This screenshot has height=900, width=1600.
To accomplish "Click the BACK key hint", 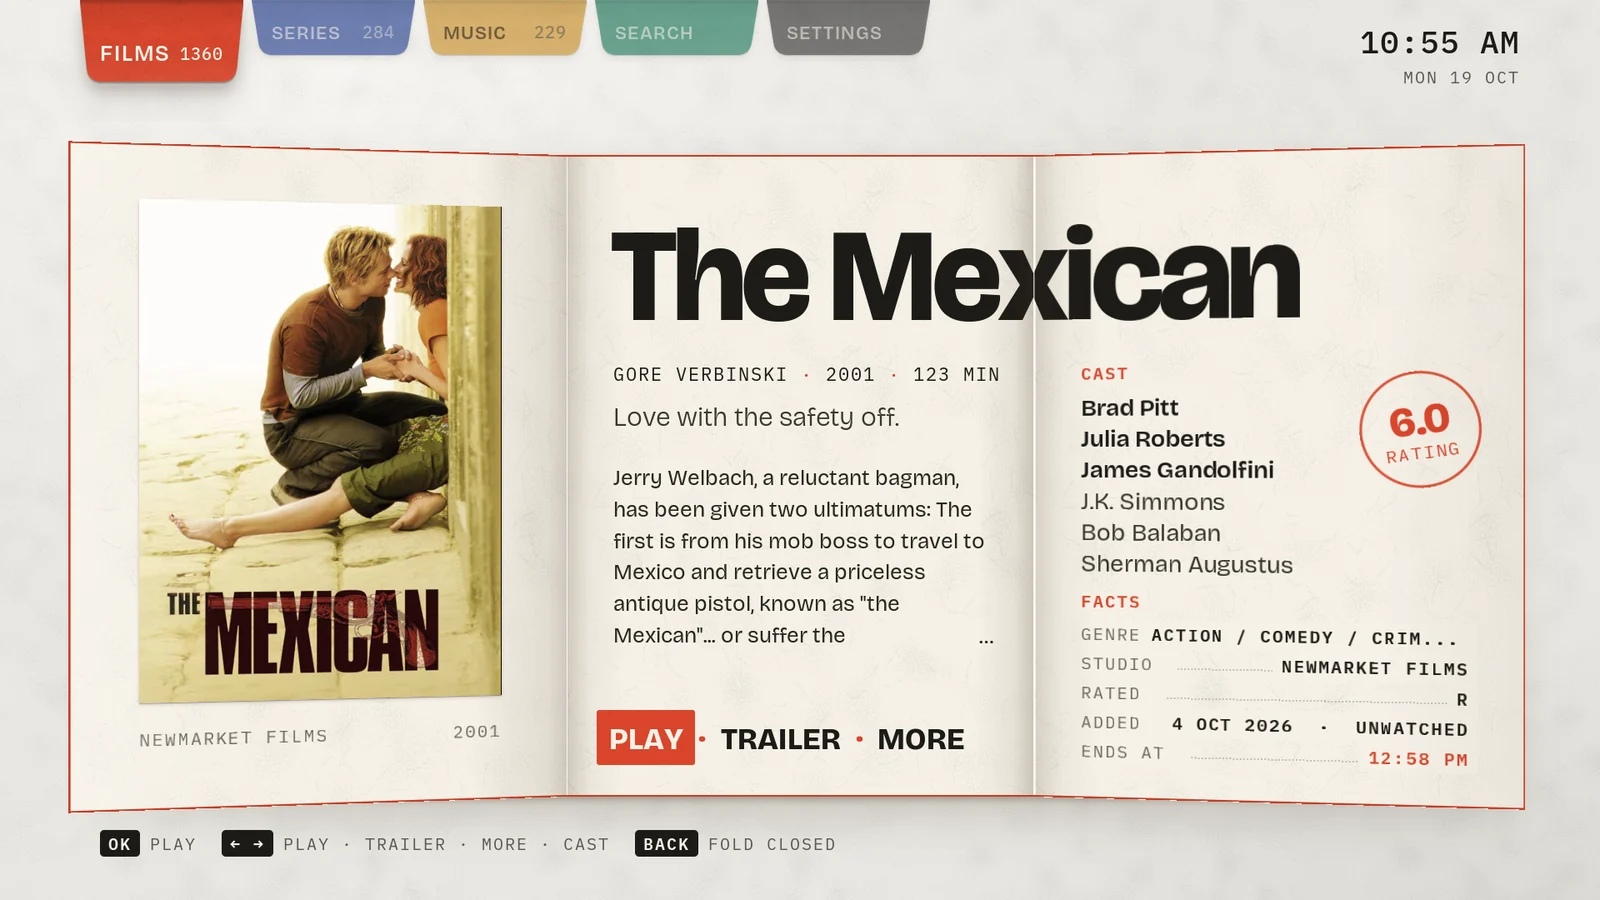I will tap(666, 844).
